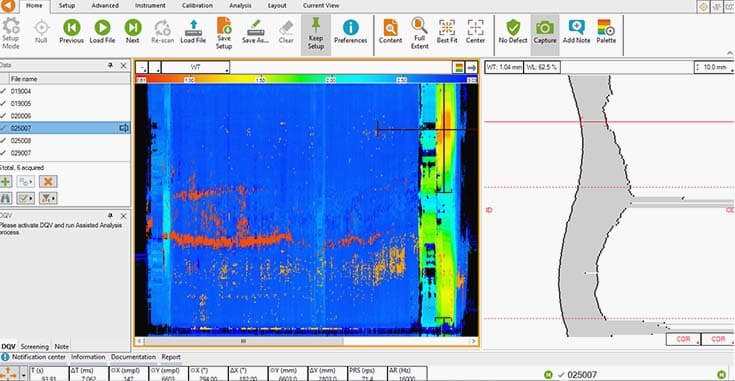Click the binoculars search button

click(x=6, y=198)
